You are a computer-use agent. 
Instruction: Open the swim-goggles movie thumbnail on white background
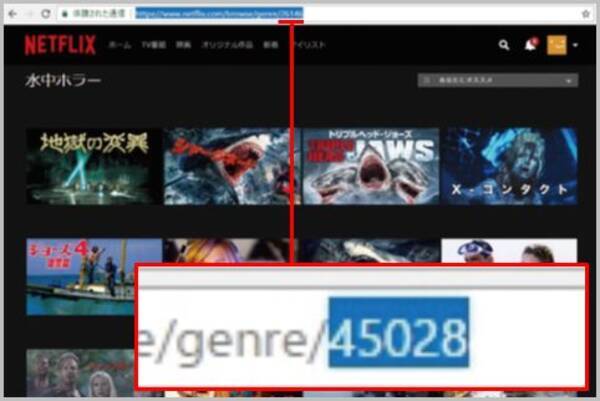[x=509, y=251]
